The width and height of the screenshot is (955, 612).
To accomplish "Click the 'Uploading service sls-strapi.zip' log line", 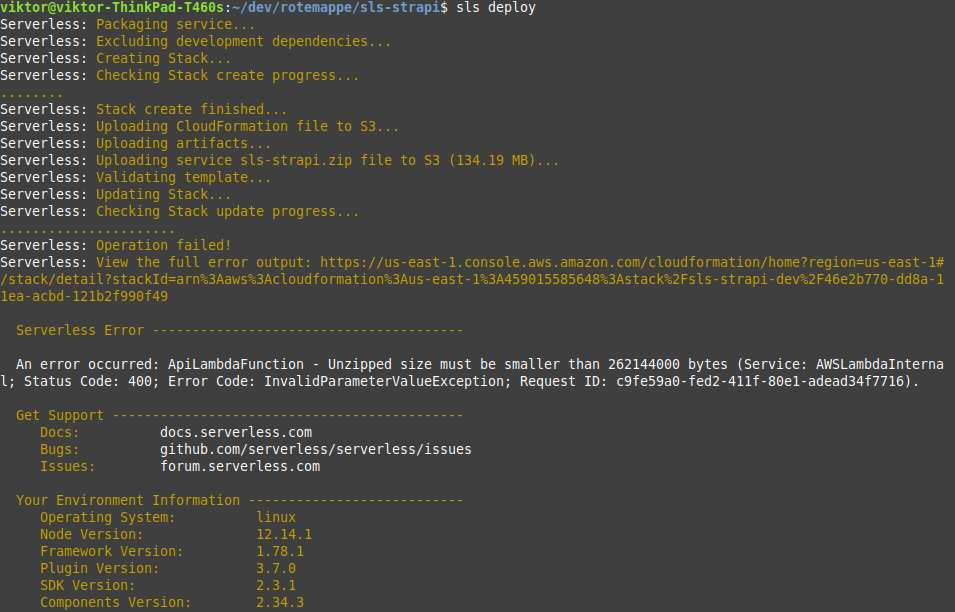I will click(x=327, y=160).
